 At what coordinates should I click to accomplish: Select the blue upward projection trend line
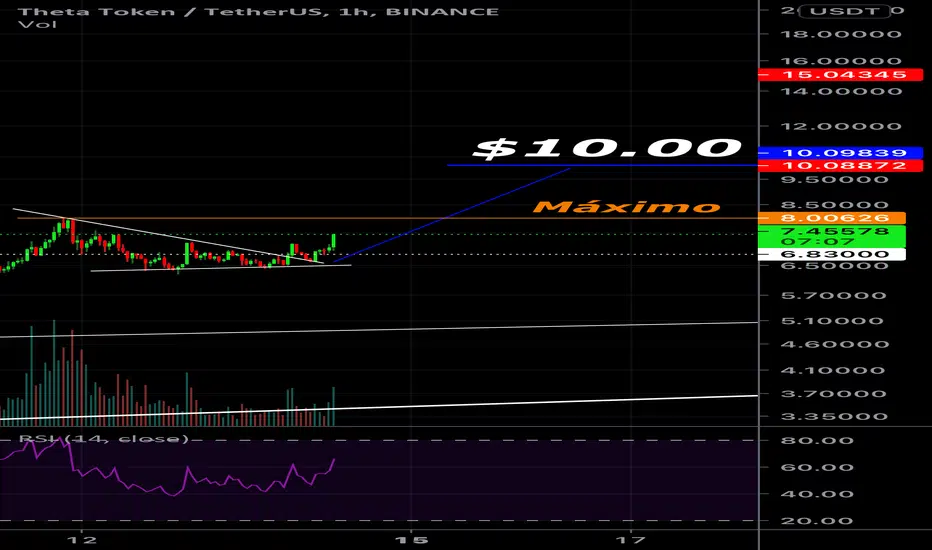(452, 215)
